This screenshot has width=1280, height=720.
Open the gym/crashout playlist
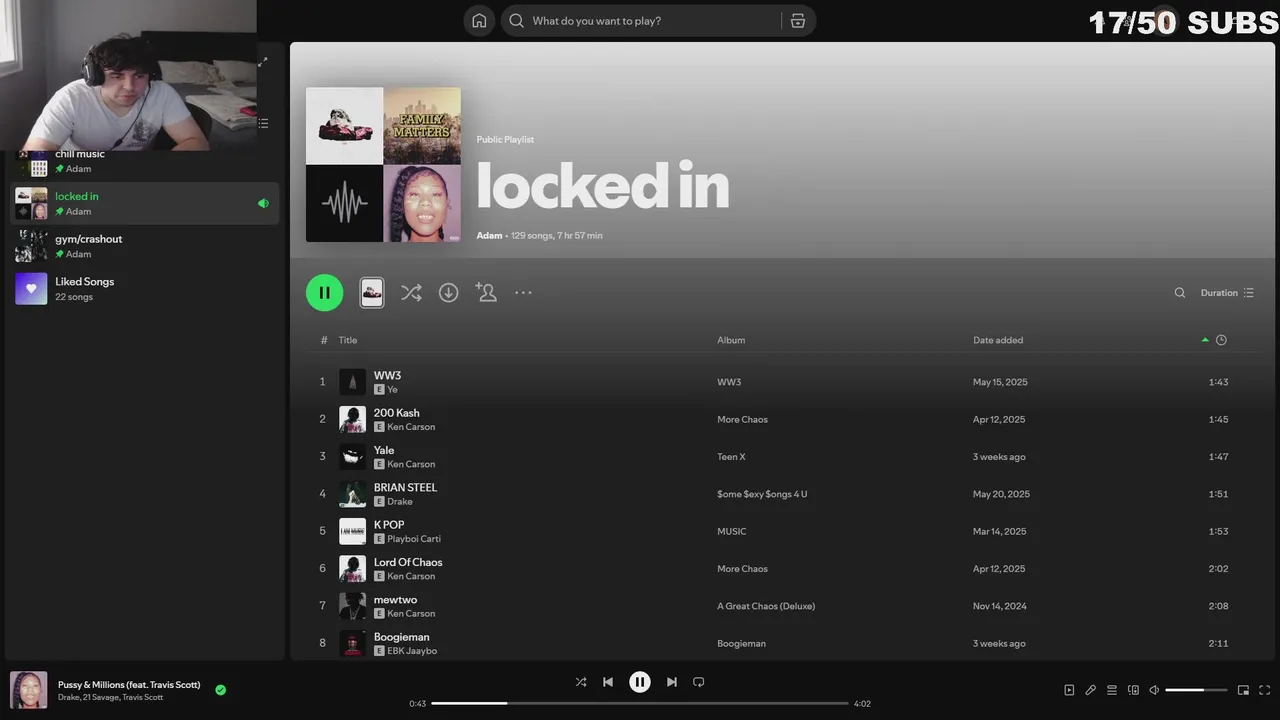[x=145, y=246]
